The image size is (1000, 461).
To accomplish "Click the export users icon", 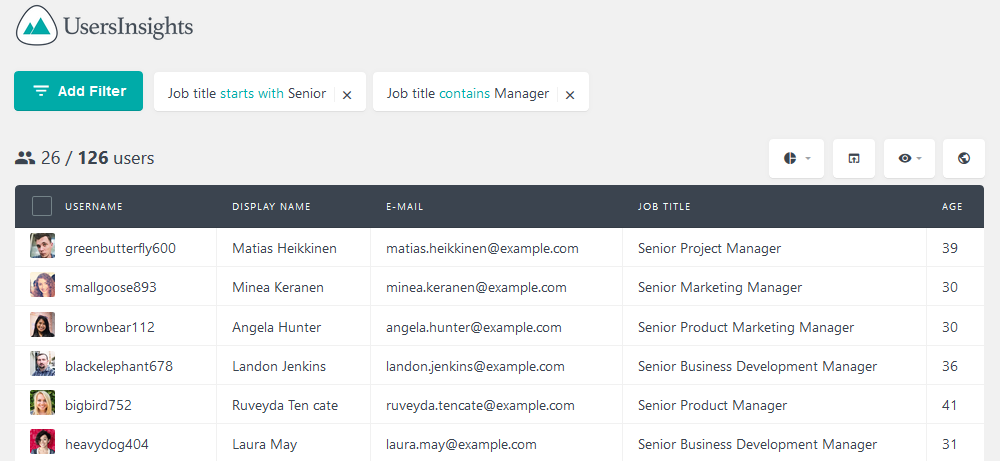I will click(x=853, y=158).
